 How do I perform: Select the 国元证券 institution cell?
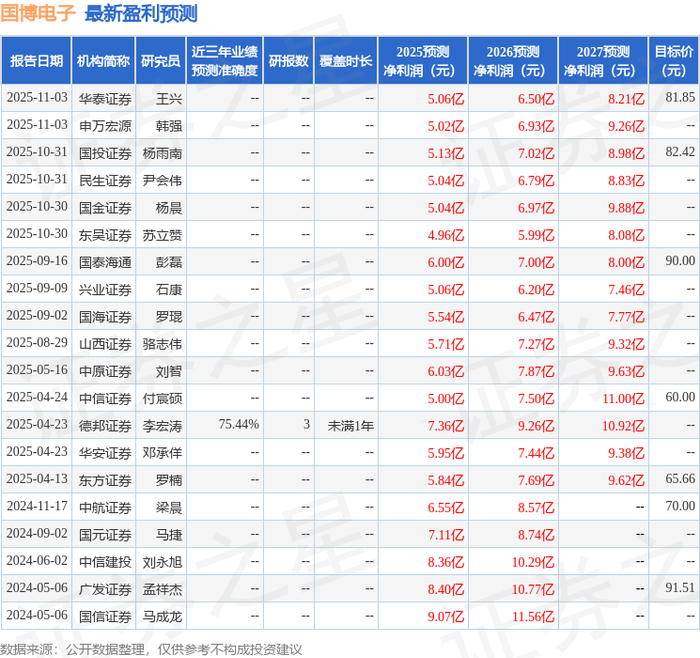point(105,534)
